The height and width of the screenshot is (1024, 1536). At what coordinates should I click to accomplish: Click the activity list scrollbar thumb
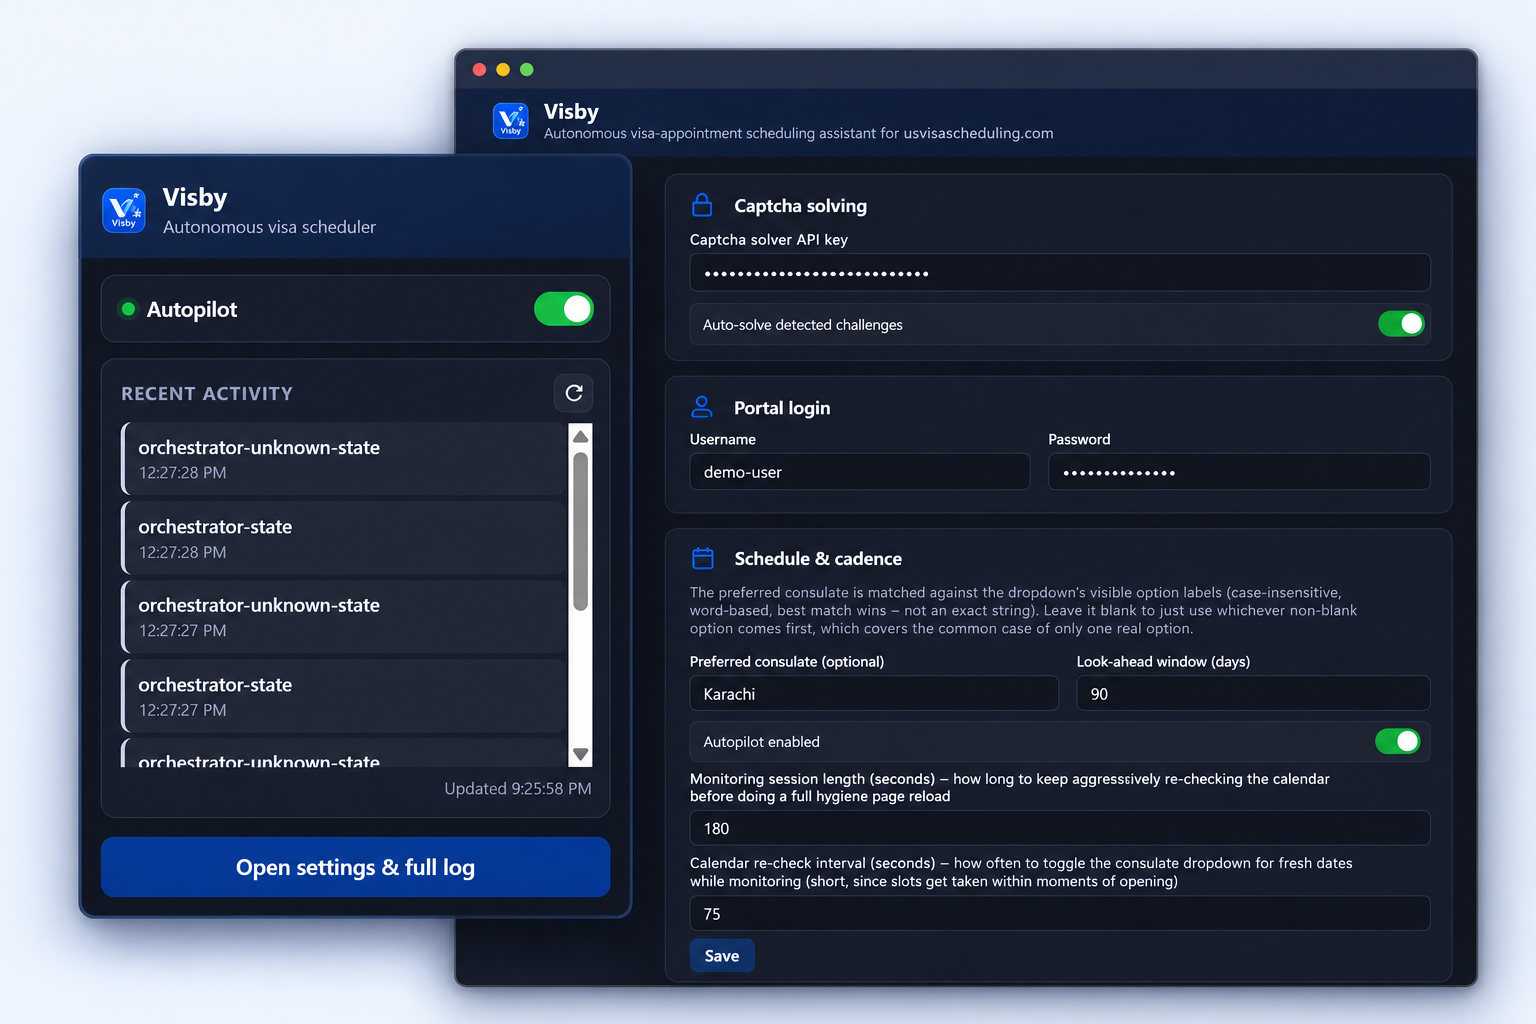pyautogui.click(x=580, y=531)
